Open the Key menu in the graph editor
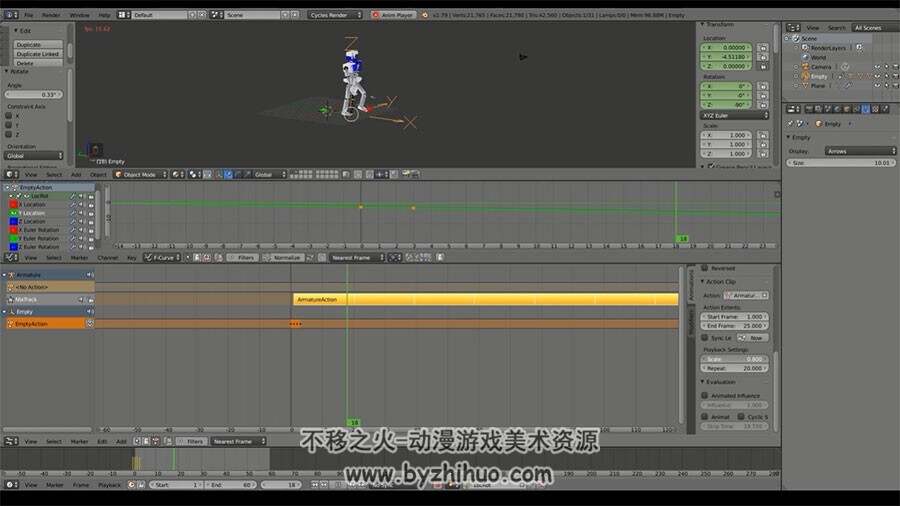Viewport: 900px width, 506px height. (x=131, y=258)
